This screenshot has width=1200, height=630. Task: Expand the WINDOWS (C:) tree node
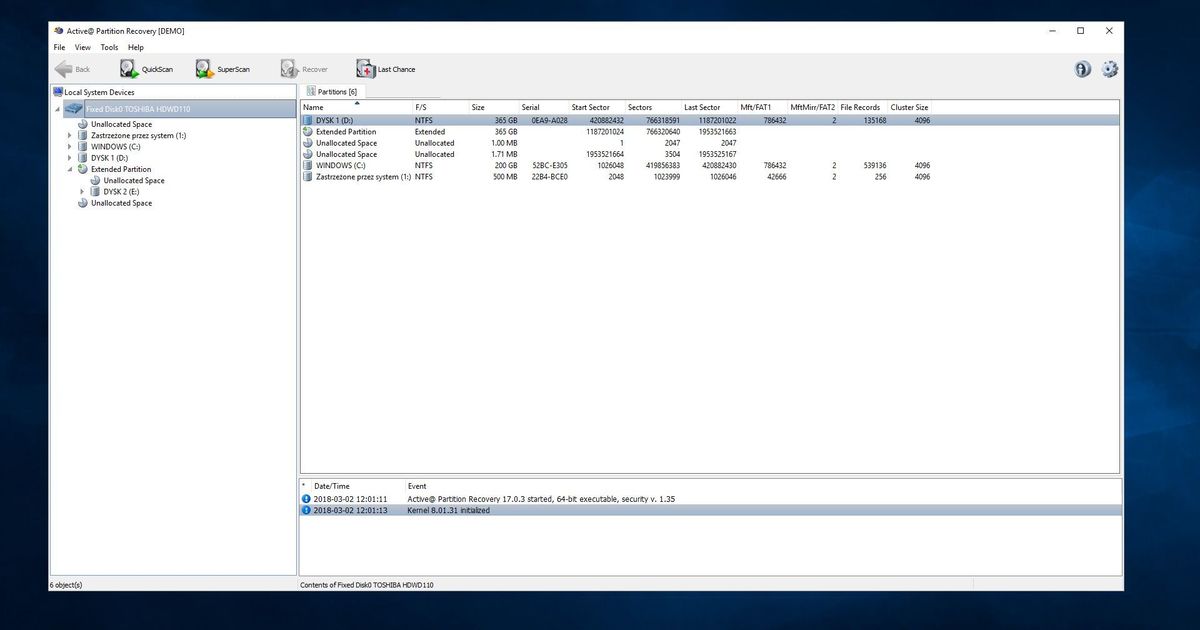click(70, 146)
